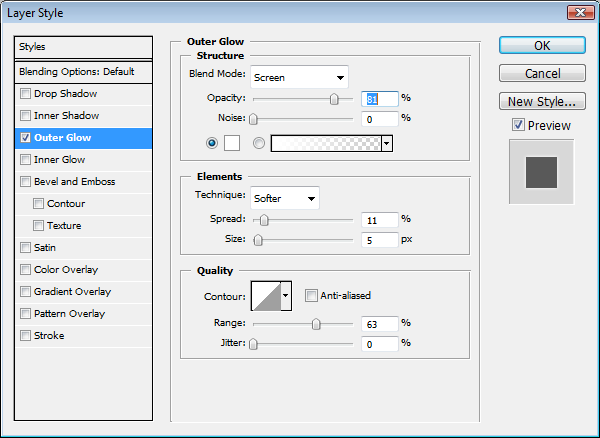The width and height of the screenshot is (600, 438).
Task: Open the glow gradient picker arrow
Action: [387, 143]
